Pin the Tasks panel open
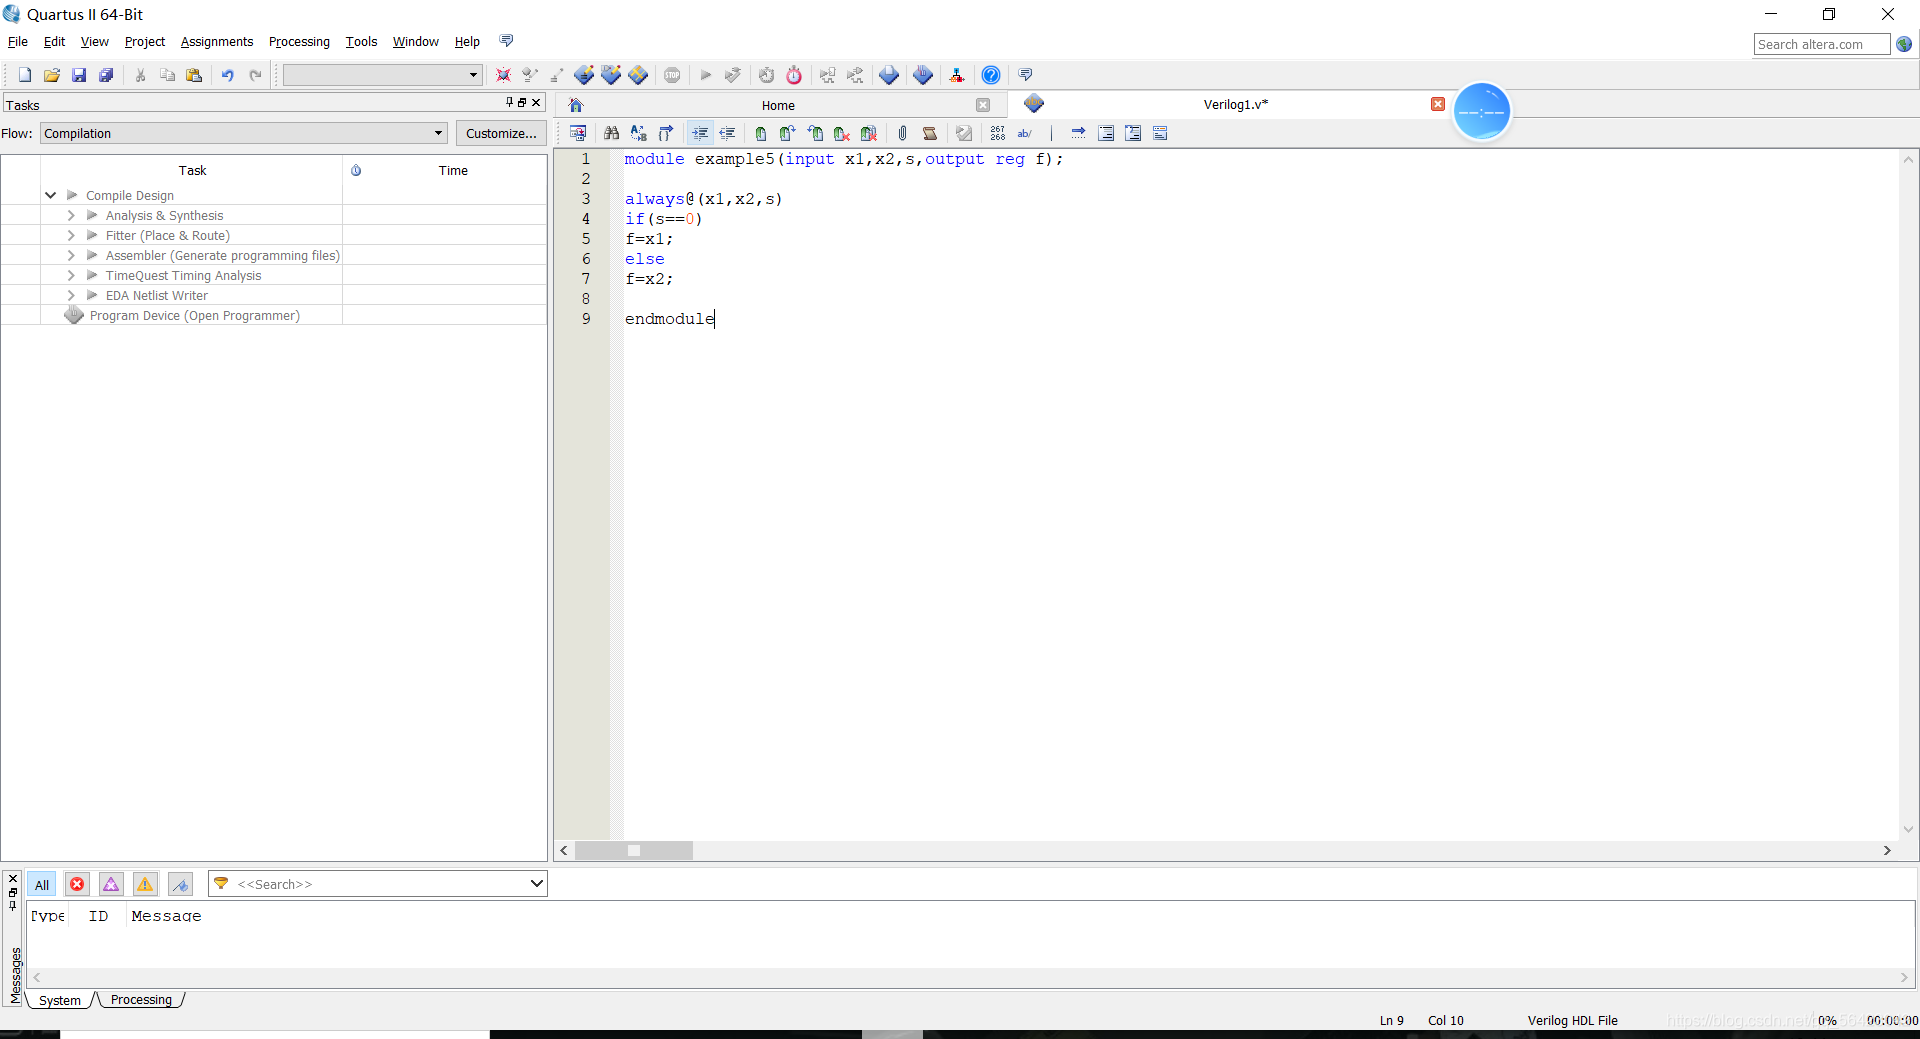 510,103
